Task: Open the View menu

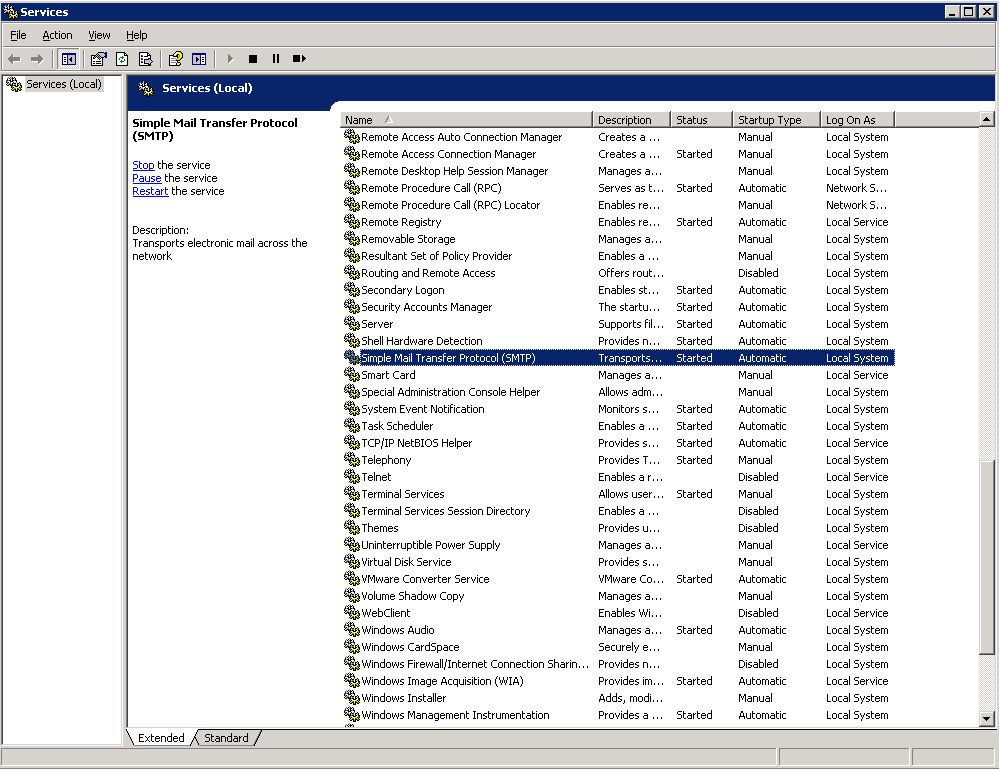Action: 99,35
